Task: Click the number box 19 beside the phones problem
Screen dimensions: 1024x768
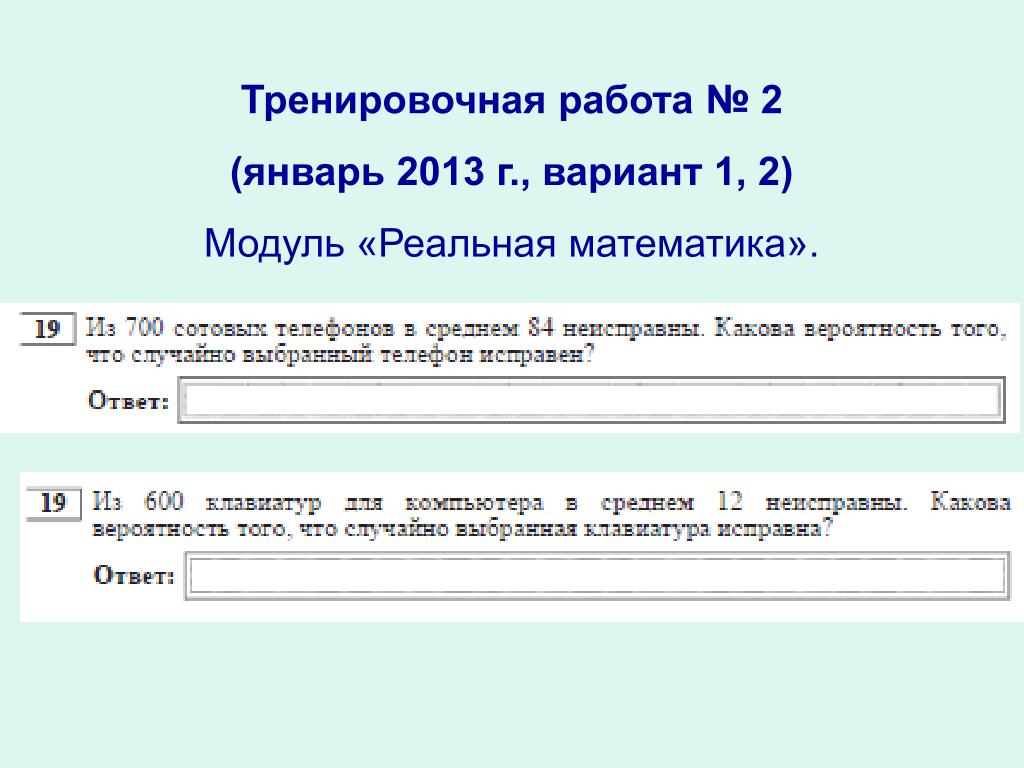Action: (x=48, y=328)
